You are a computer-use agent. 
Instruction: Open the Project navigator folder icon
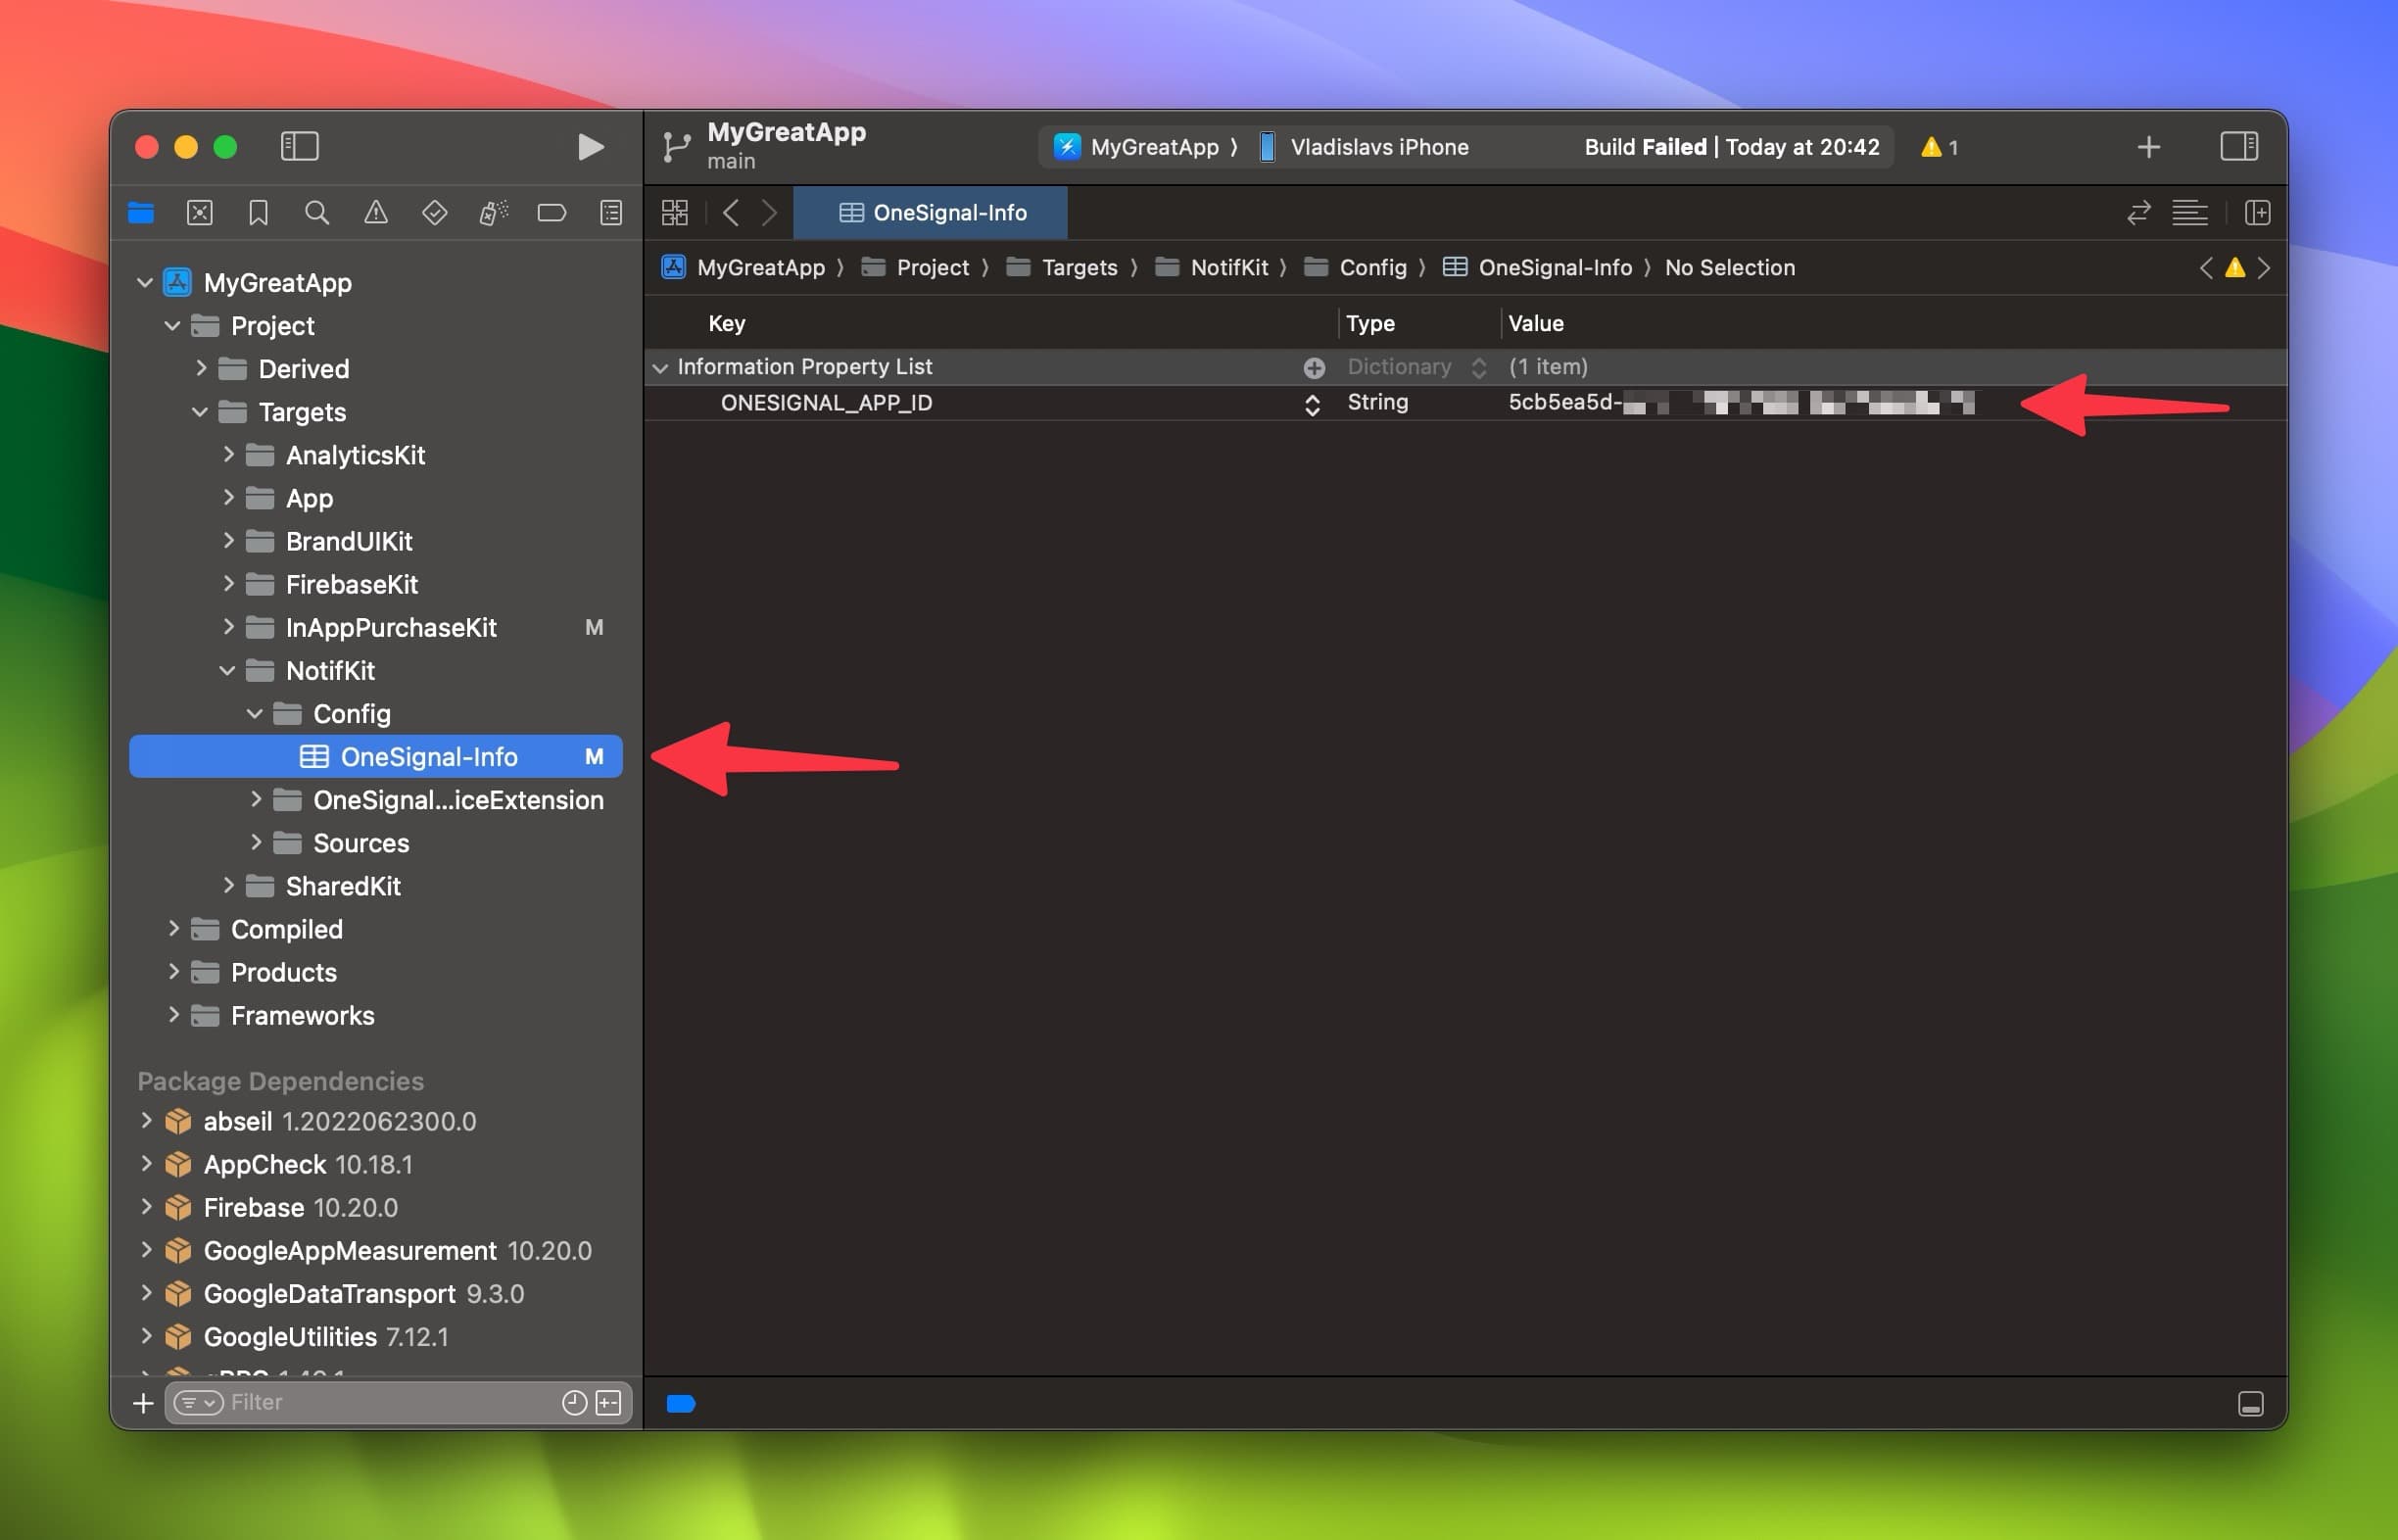(x=141, y=212)
